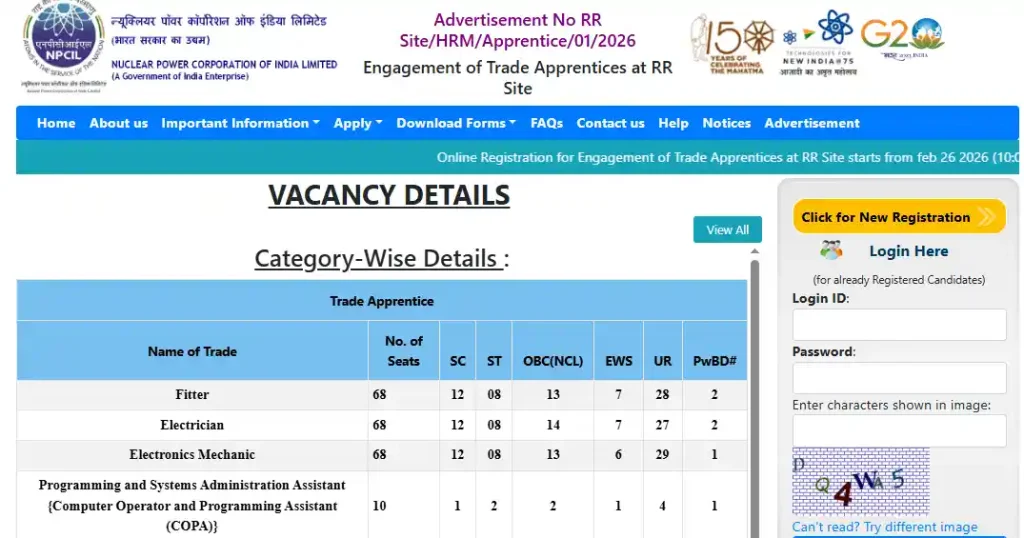Go to the Home menu item

pyautogui.click(x=56, y=123)
